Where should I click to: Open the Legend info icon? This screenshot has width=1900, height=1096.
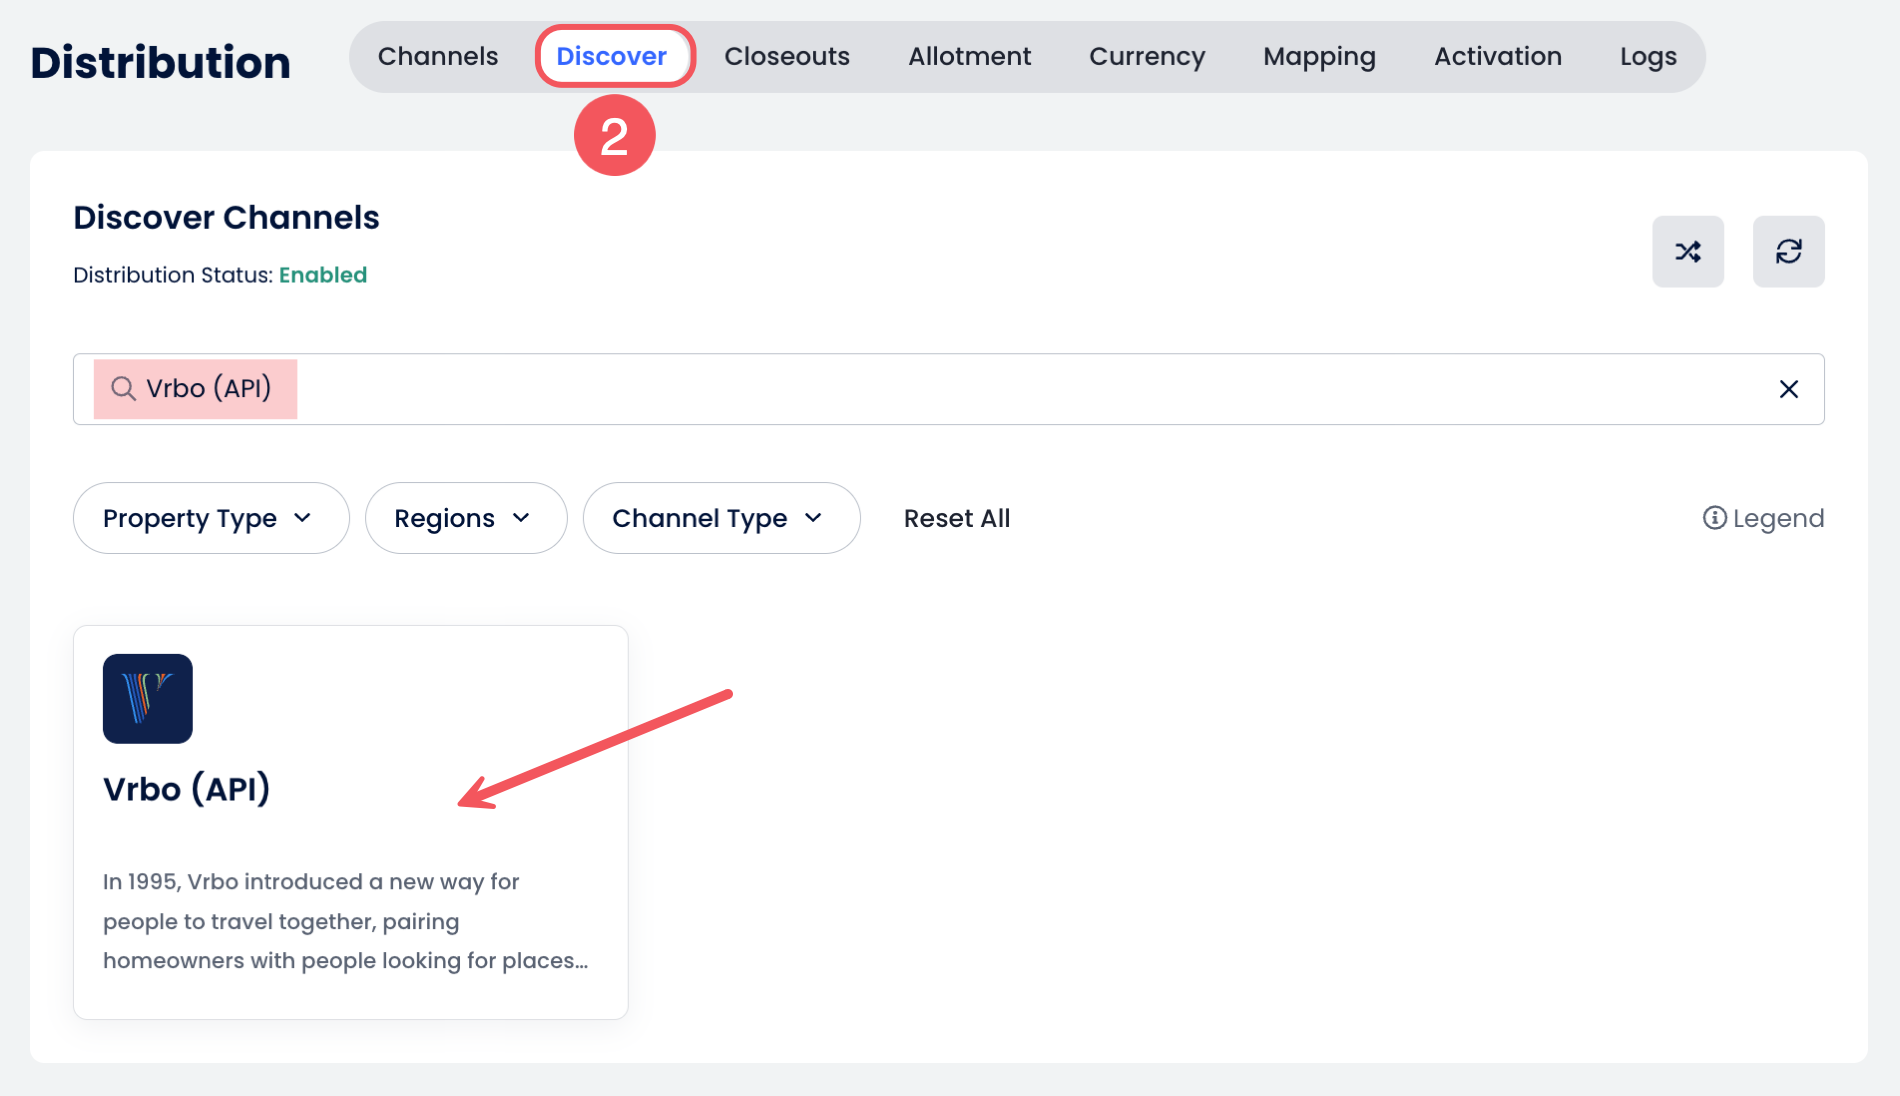coord(1714,518)
